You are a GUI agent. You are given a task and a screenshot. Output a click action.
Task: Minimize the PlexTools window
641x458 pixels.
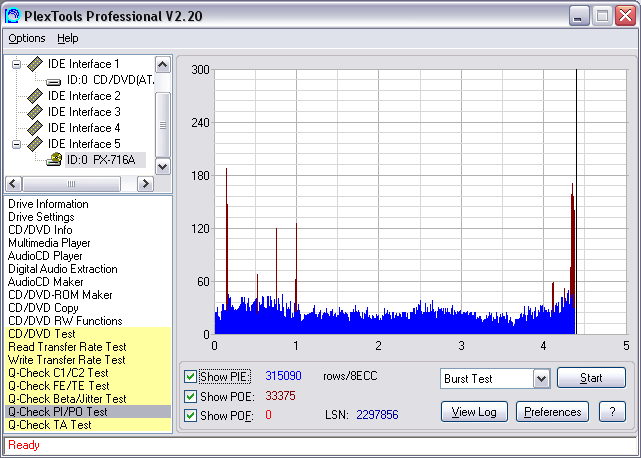click(x=579, y=16)
